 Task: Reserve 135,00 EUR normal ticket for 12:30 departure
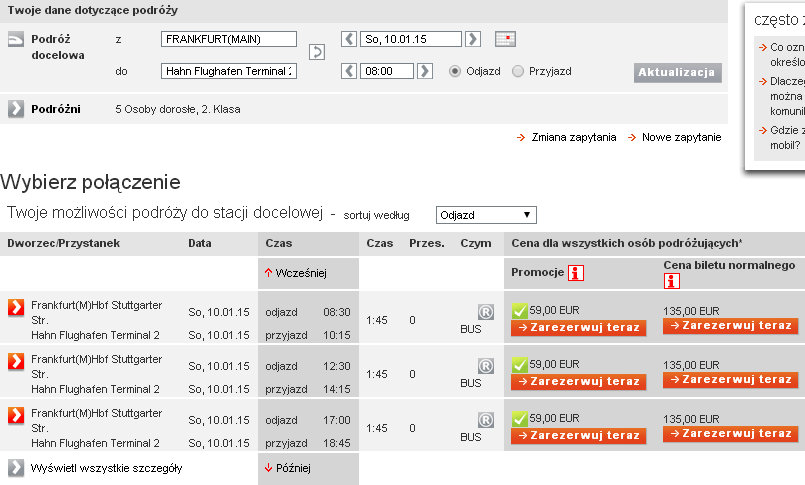pyautogui.click(x=731, y=379)
